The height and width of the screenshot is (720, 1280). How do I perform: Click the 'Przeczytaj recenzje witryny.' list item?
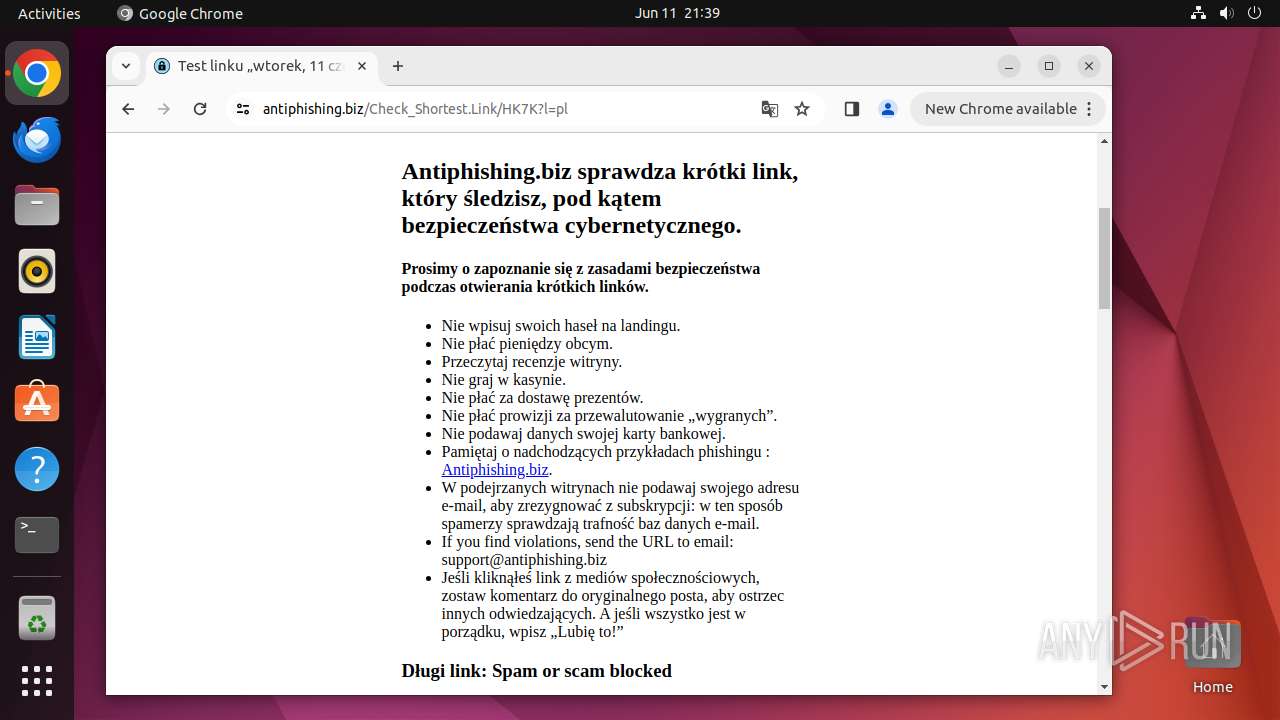coord(532,362)
